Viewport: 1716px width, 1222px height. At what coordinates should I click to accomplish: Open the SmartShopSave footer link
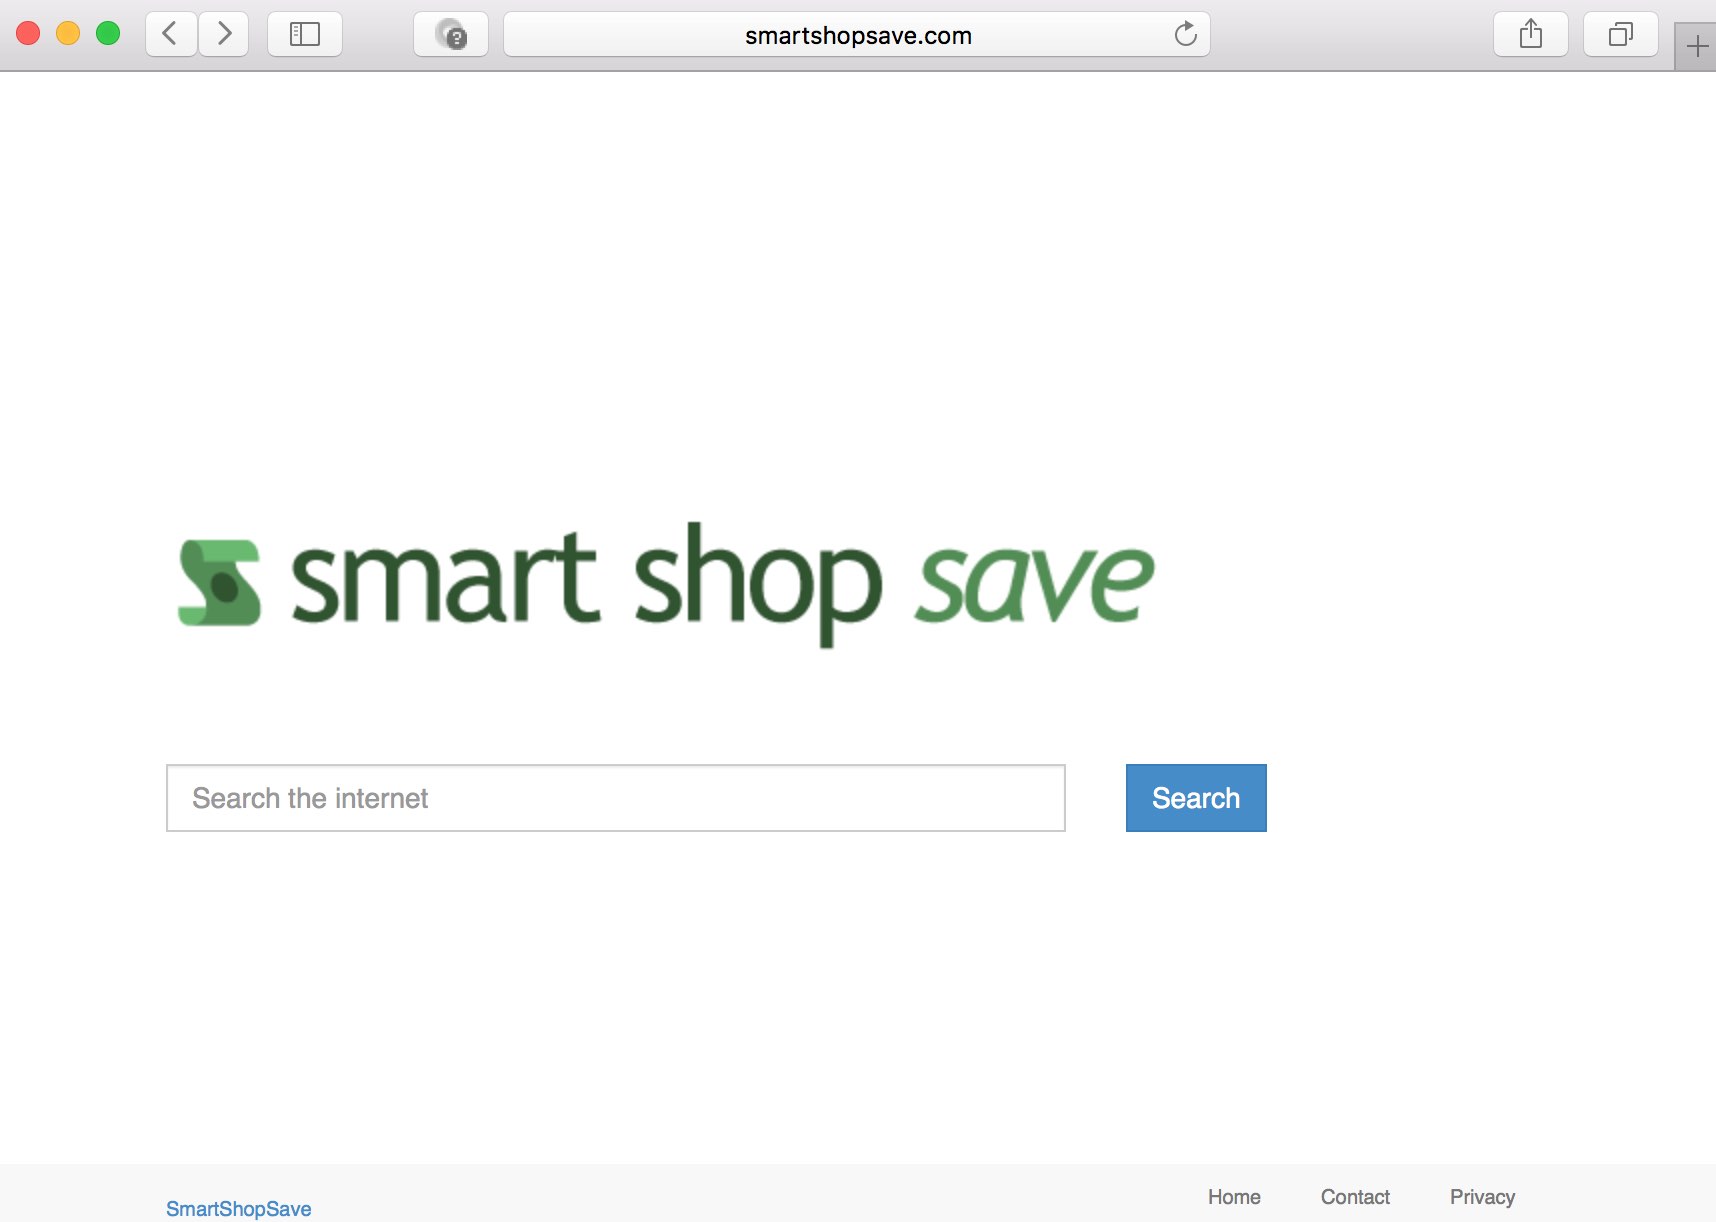238,1208
